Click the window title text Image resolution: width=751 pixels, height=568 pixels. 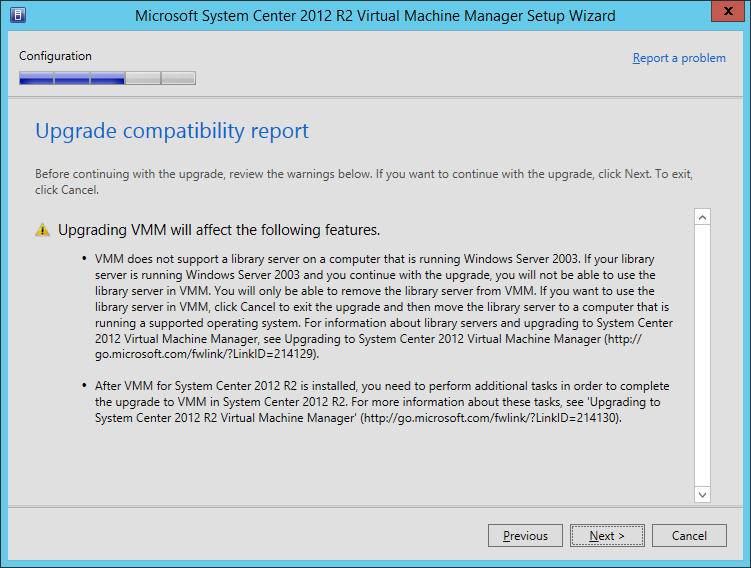pyautogui.click(x=375, y=16)
